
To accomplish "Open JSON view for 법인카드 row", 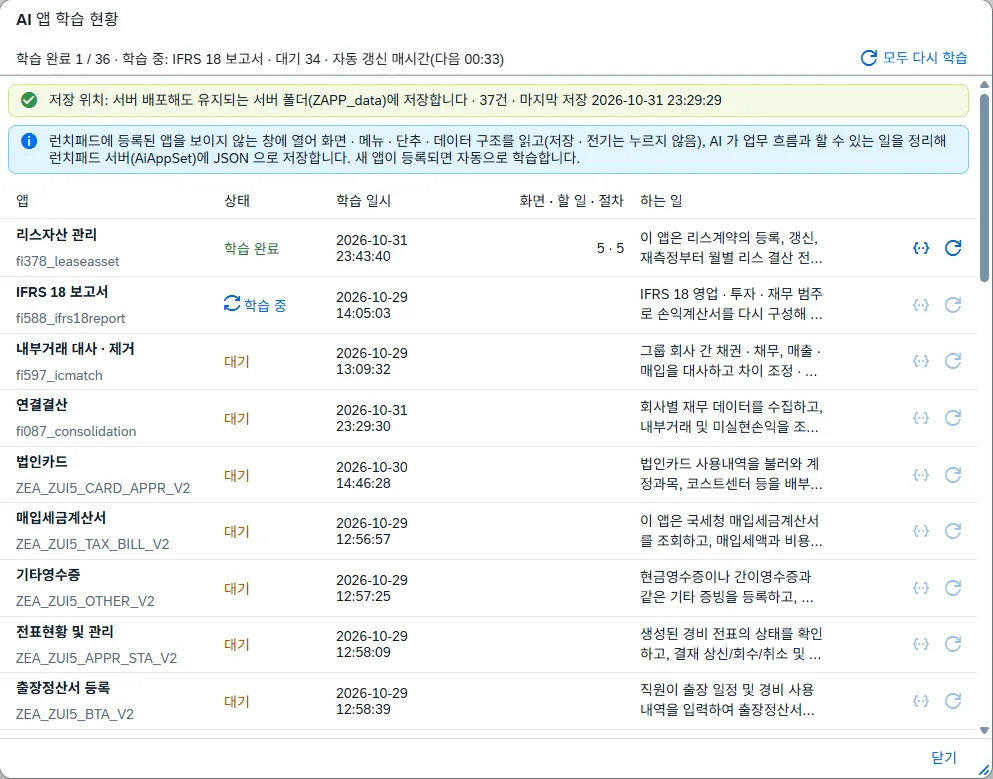I will pos(921,474).
